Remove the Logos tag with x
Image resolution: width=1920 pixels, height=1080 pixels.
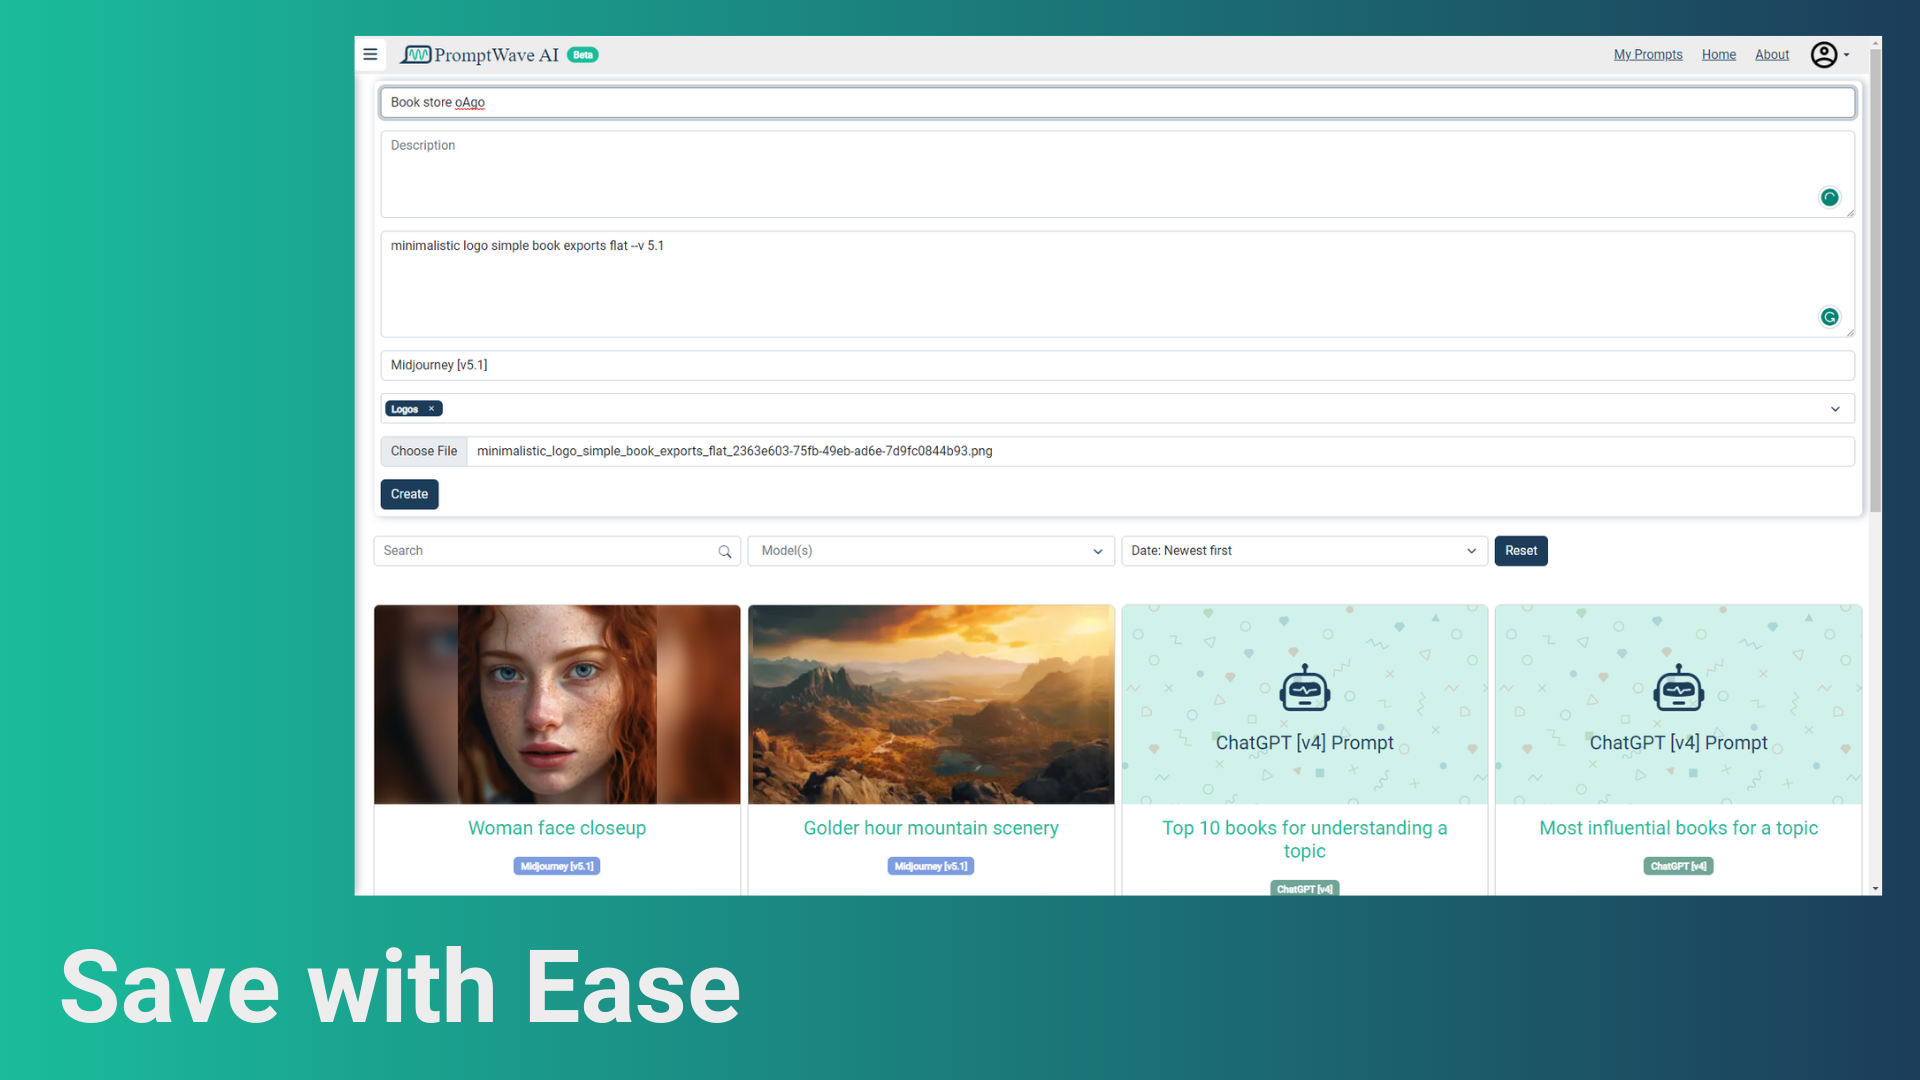pos(432,409)
